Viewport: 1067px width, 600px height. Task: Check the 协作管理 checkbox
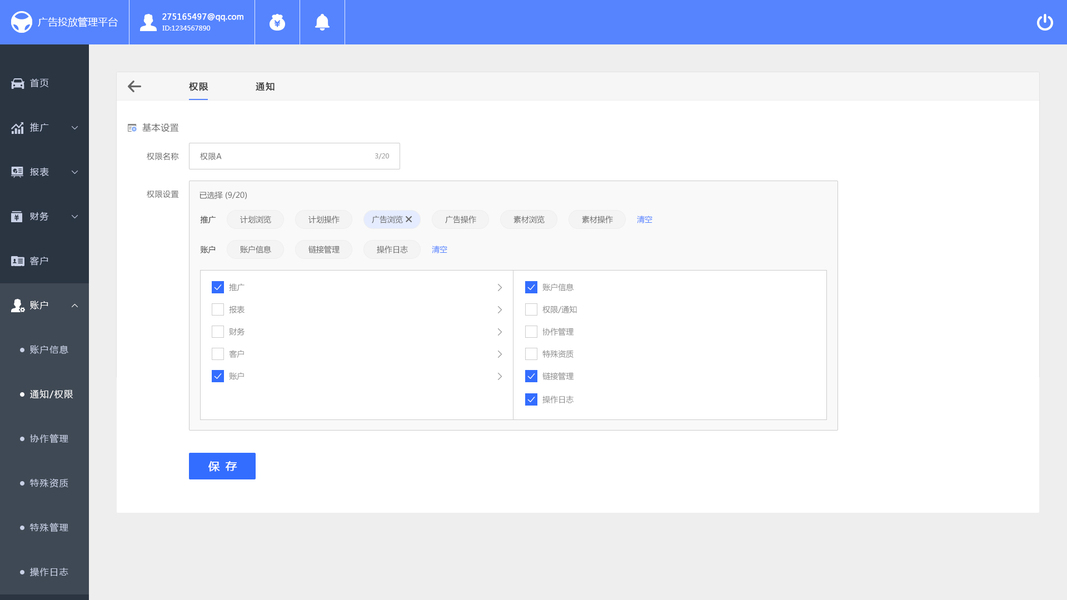click(x=531, y=332)
